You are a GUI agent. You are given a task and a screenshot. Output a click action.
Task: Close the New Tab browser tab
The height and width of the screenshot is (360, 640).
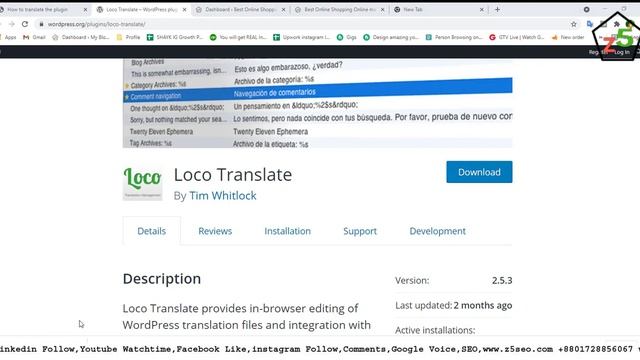pyautogui.click(x=482, y=9)
